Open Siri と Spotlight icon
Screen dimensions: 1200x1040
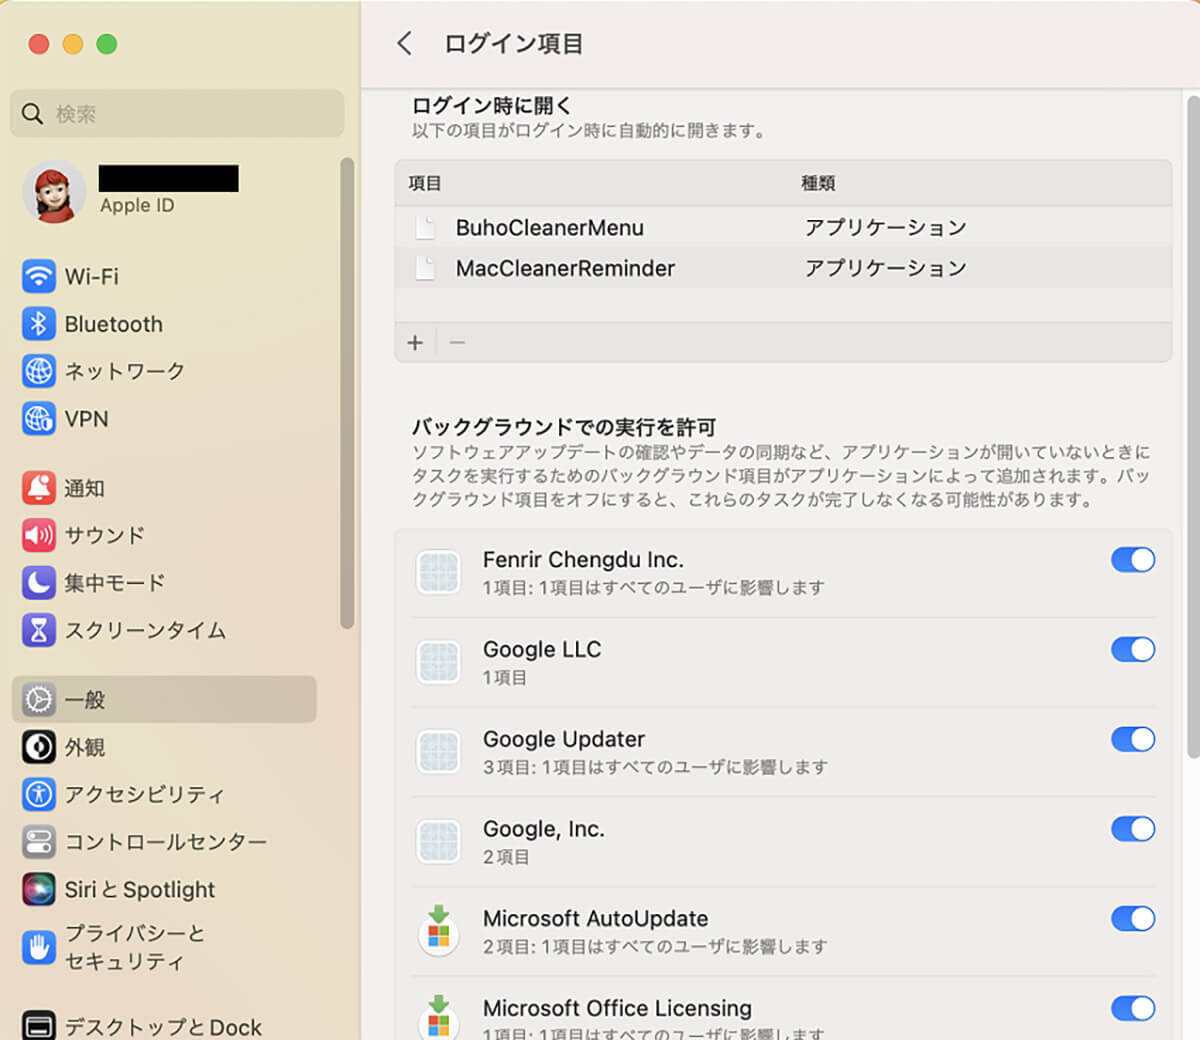click(38, 889)
